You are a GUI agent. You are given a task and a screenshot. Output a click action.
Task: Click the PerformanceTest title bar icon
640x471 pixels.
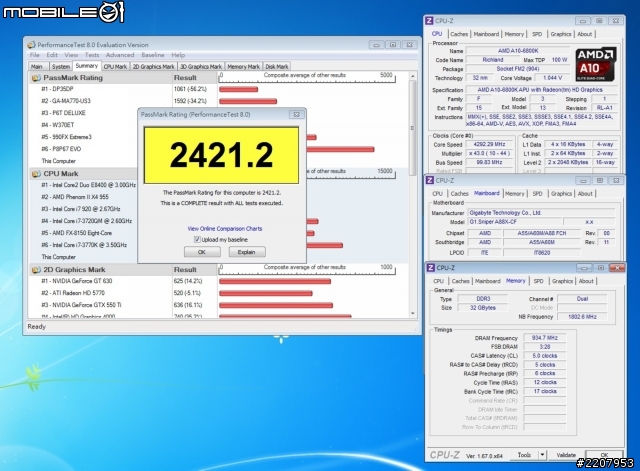(x=31, y=45)
